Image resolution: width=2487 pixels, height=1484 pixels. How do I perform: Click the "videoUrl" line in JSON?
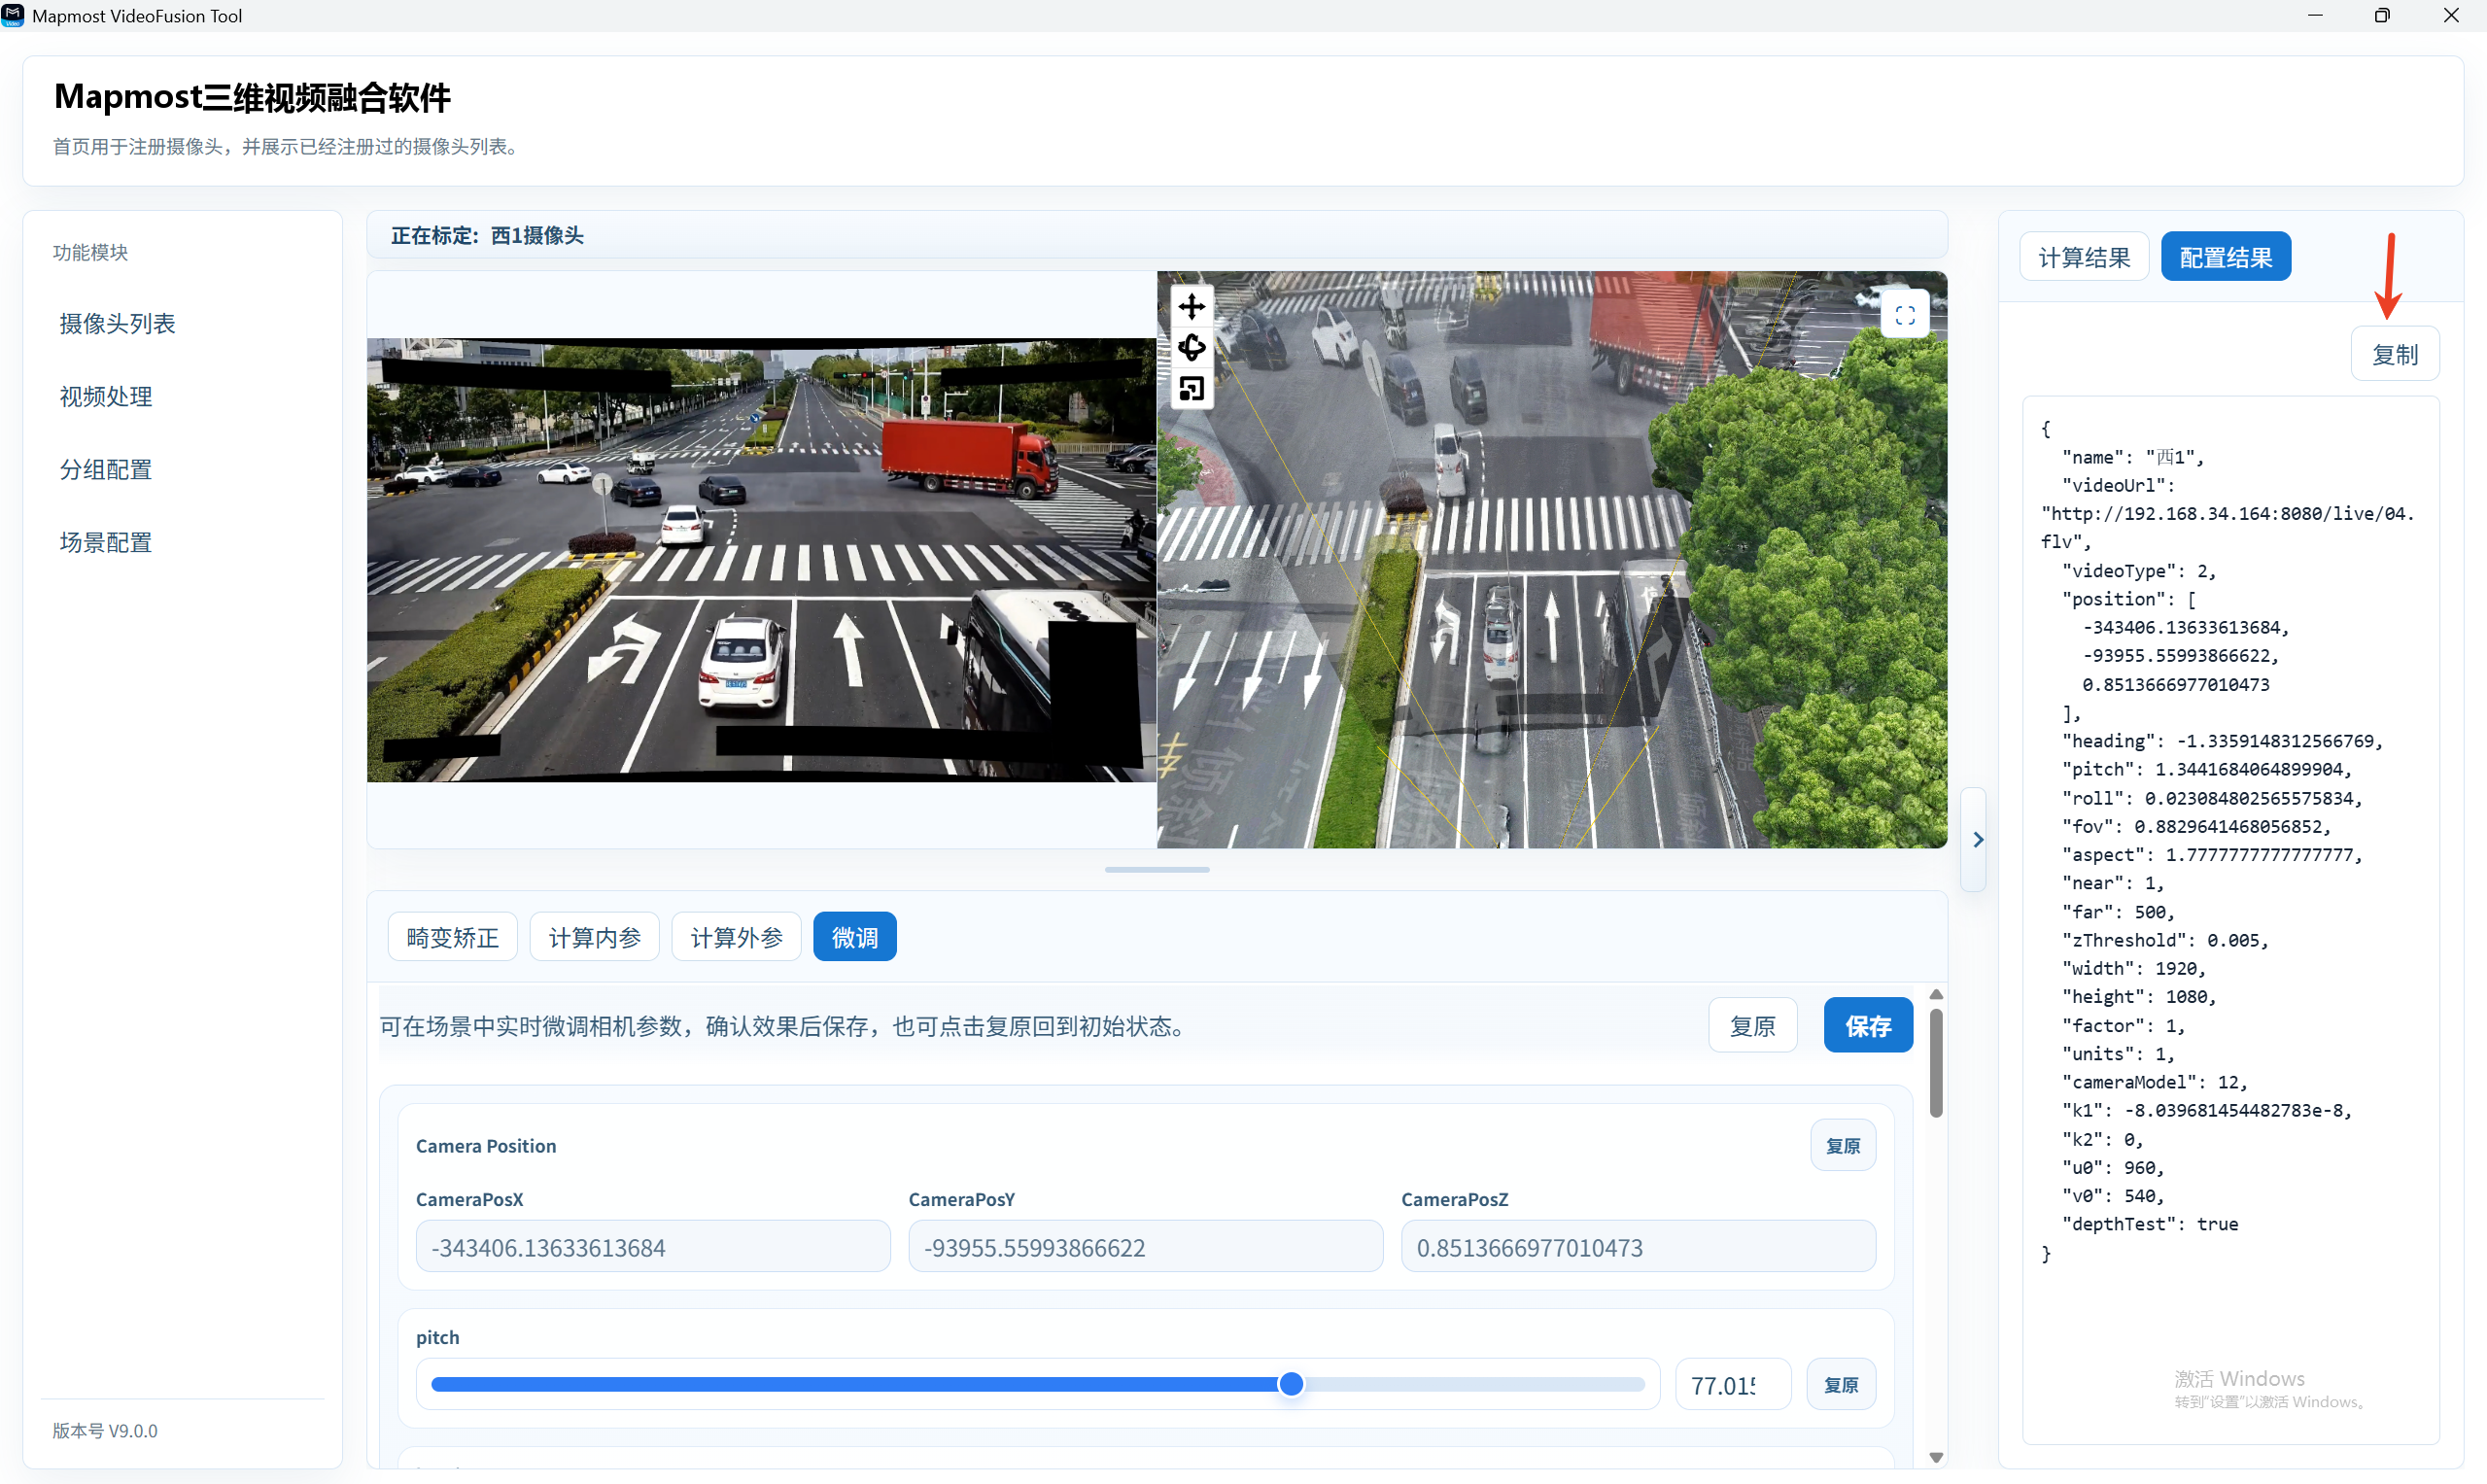click(2117, 485)
